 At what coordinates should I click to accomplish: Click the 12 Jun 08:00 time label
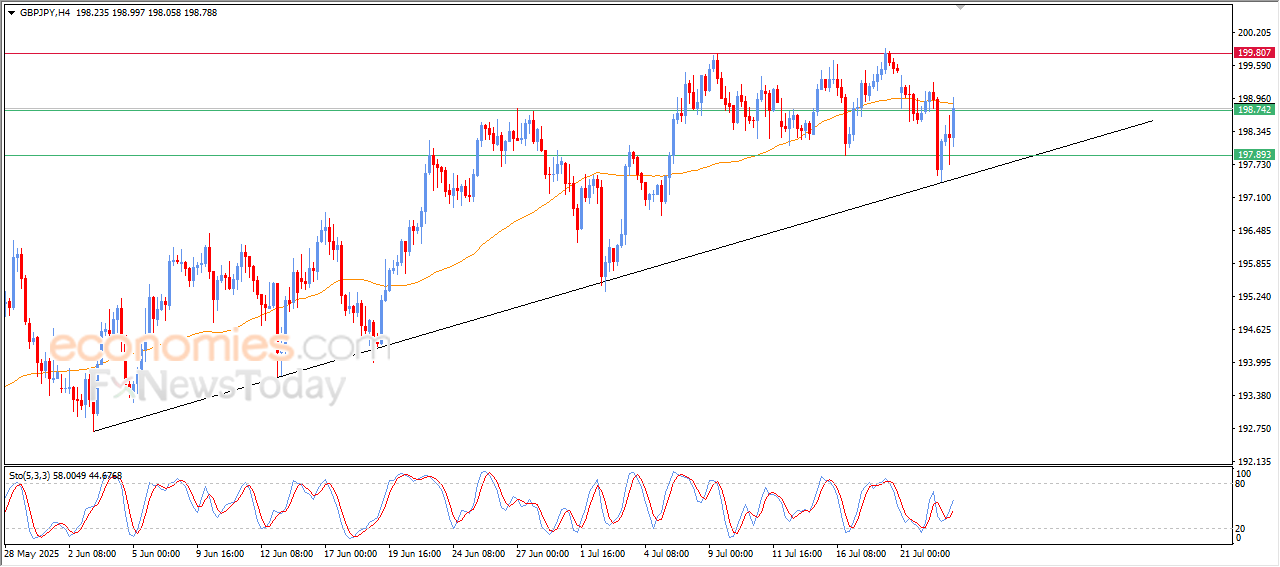pyautogui.click(x=285, y=553)
